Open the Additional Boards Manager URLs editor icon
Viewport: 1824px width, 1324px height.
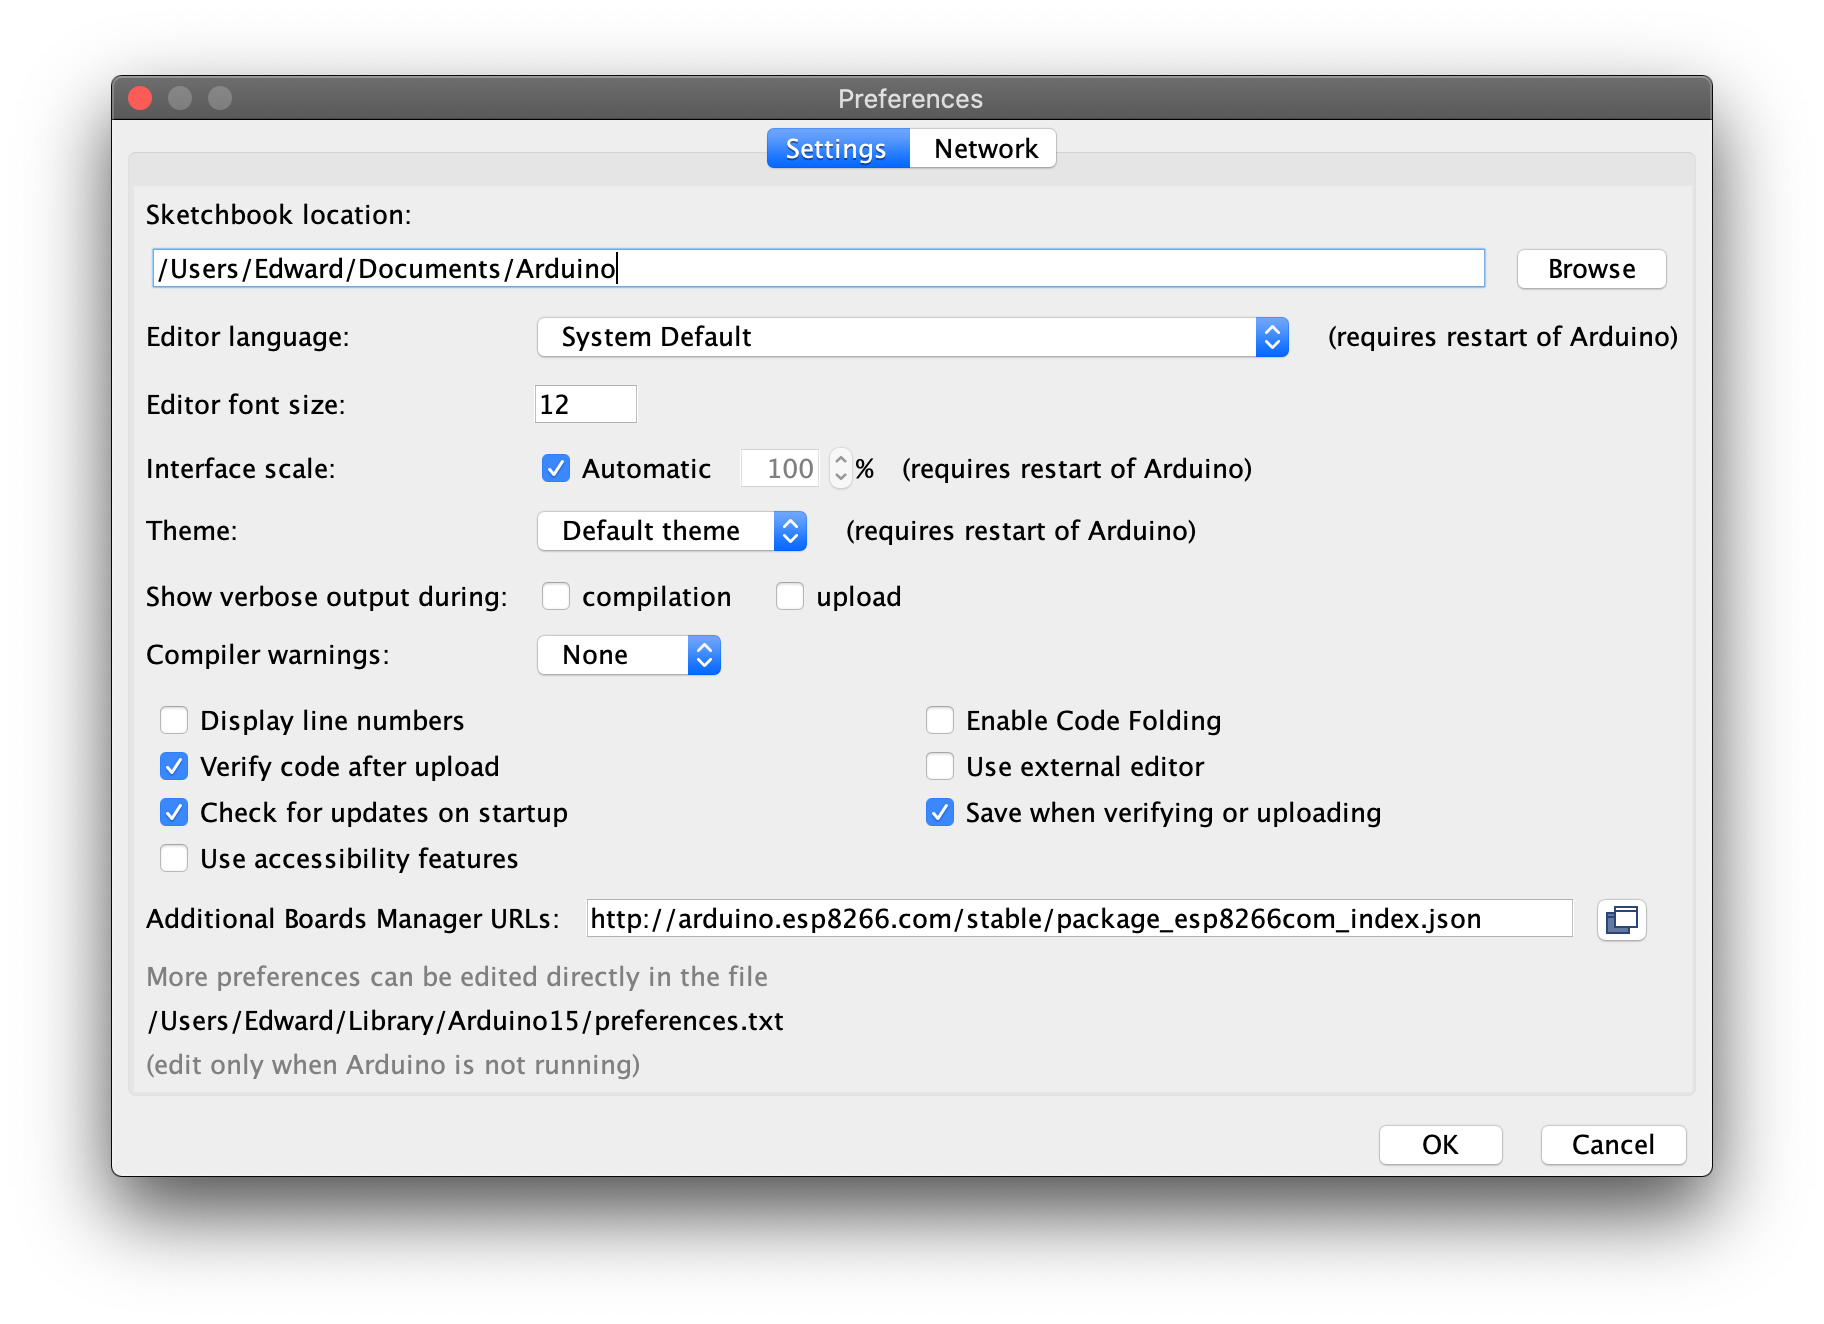(x=1621, y=919)
